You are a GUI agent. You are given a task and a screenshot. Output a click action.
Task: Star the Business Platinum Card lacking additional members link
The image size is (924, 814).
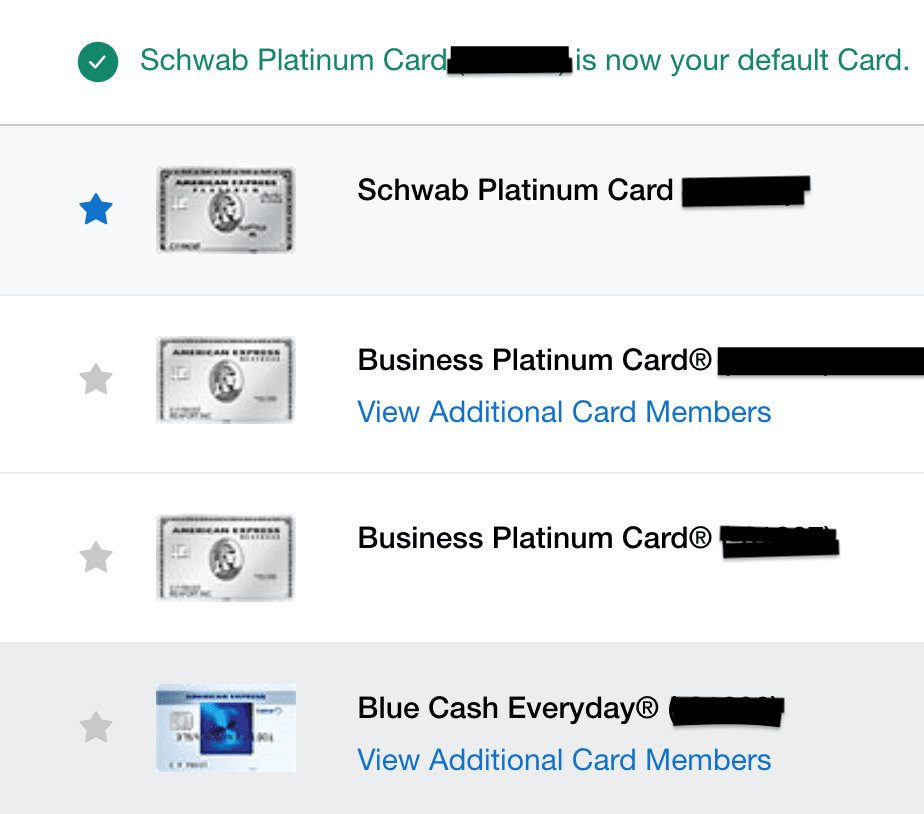click(x=96, y=557)
